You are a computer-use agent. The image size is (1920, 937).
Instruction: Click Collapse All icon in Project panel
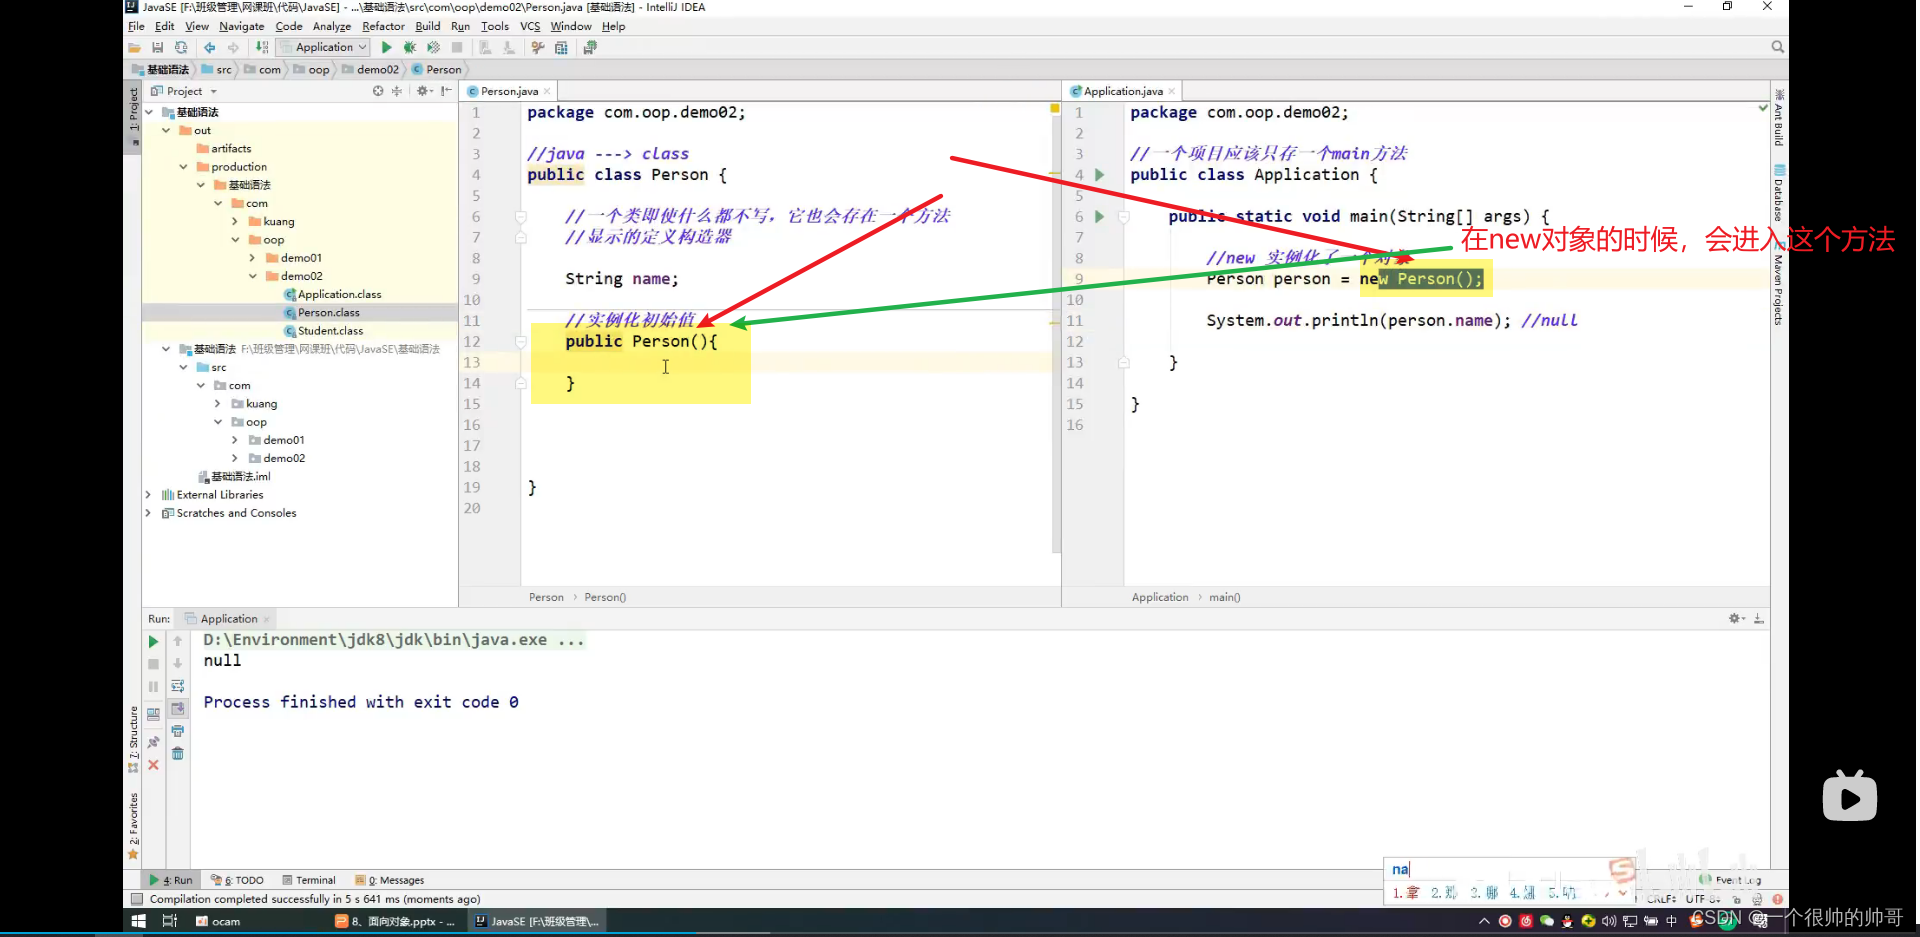point(397,91)
